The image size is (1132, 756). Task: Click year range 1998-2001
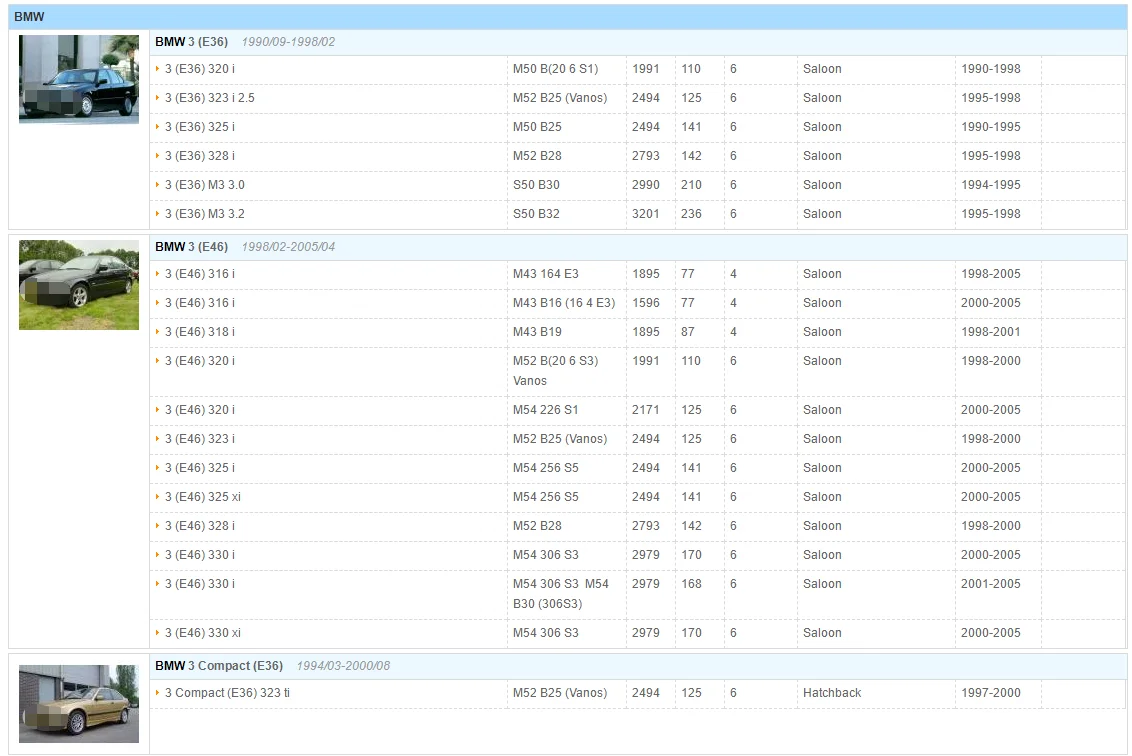click(990, 332)
